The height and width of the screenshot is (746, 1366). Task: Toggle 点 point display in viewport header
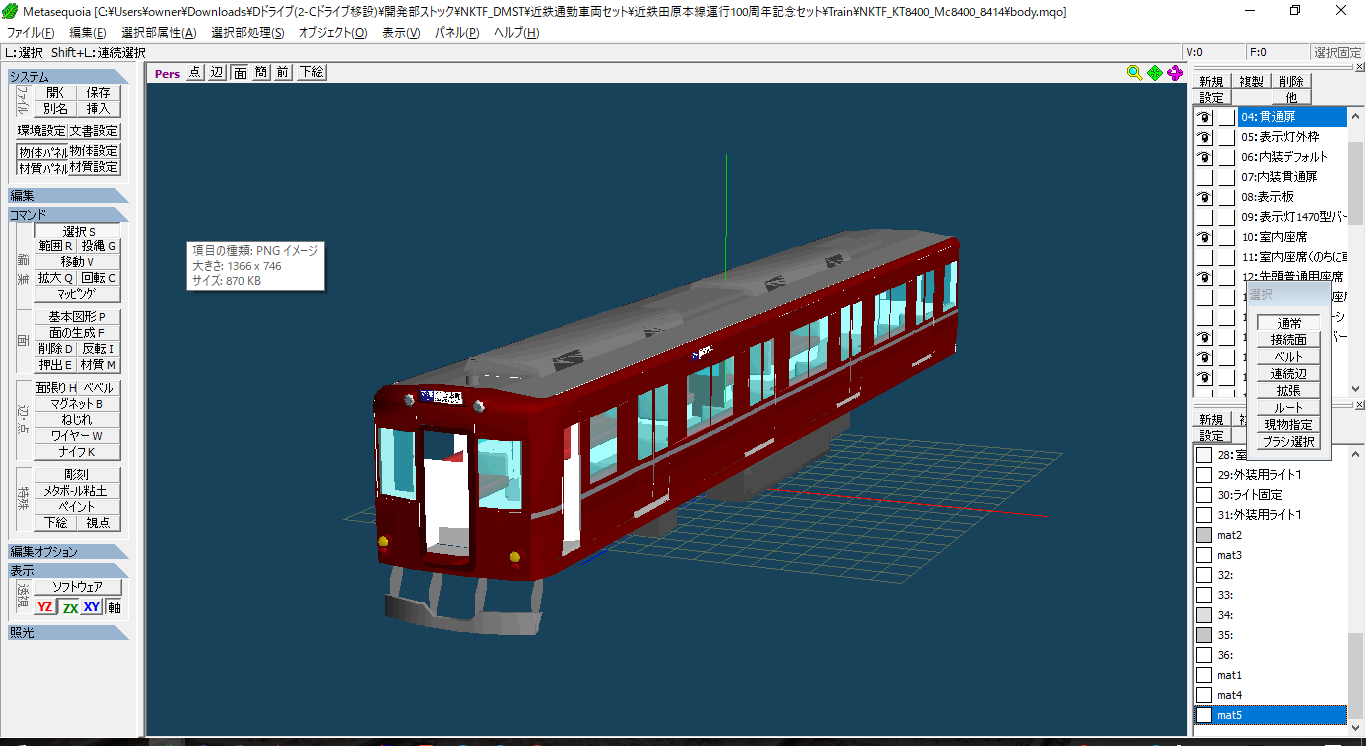click(x=194, y=72)
